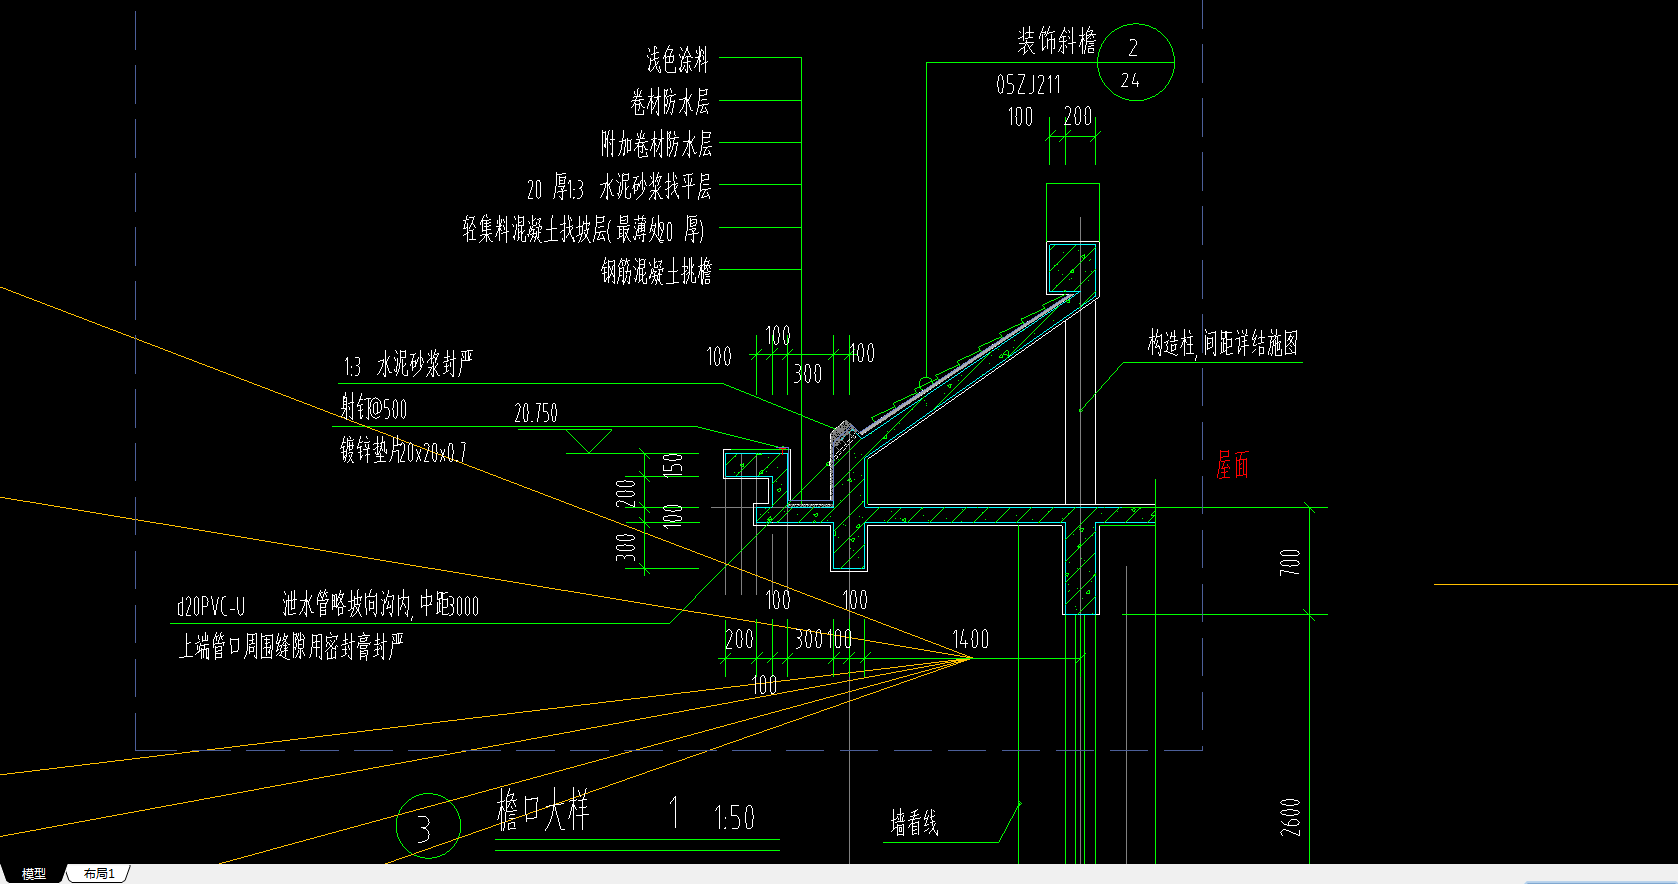Image resolution: width=1678 pixels, height=884 pixels.
Task: Click the 上端管口周围缝隙用密封膏封严 text
Action: click(291, 647)
